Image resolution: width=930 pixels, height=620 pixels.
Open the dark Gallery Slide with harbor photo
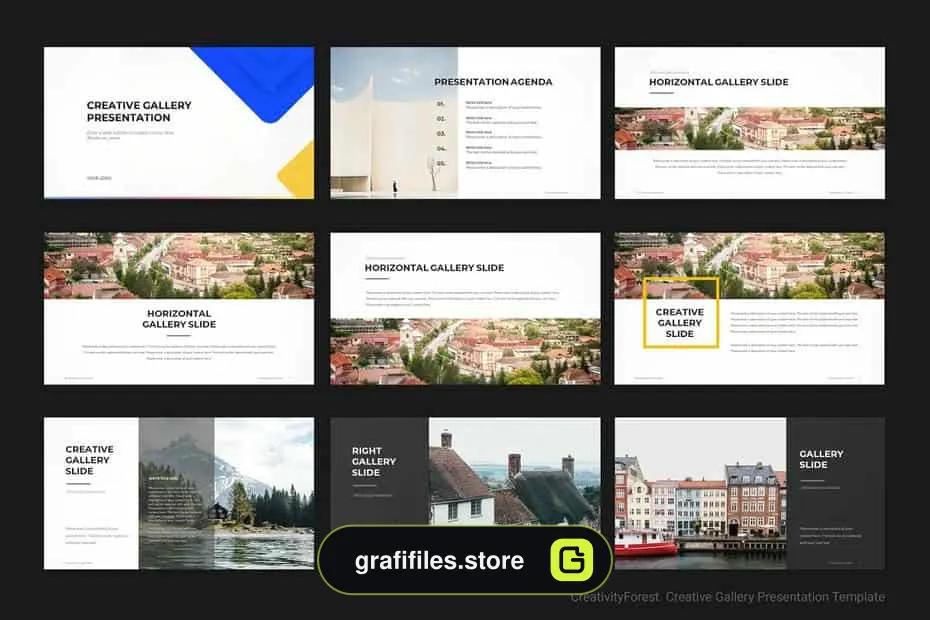tap(750, 494)
